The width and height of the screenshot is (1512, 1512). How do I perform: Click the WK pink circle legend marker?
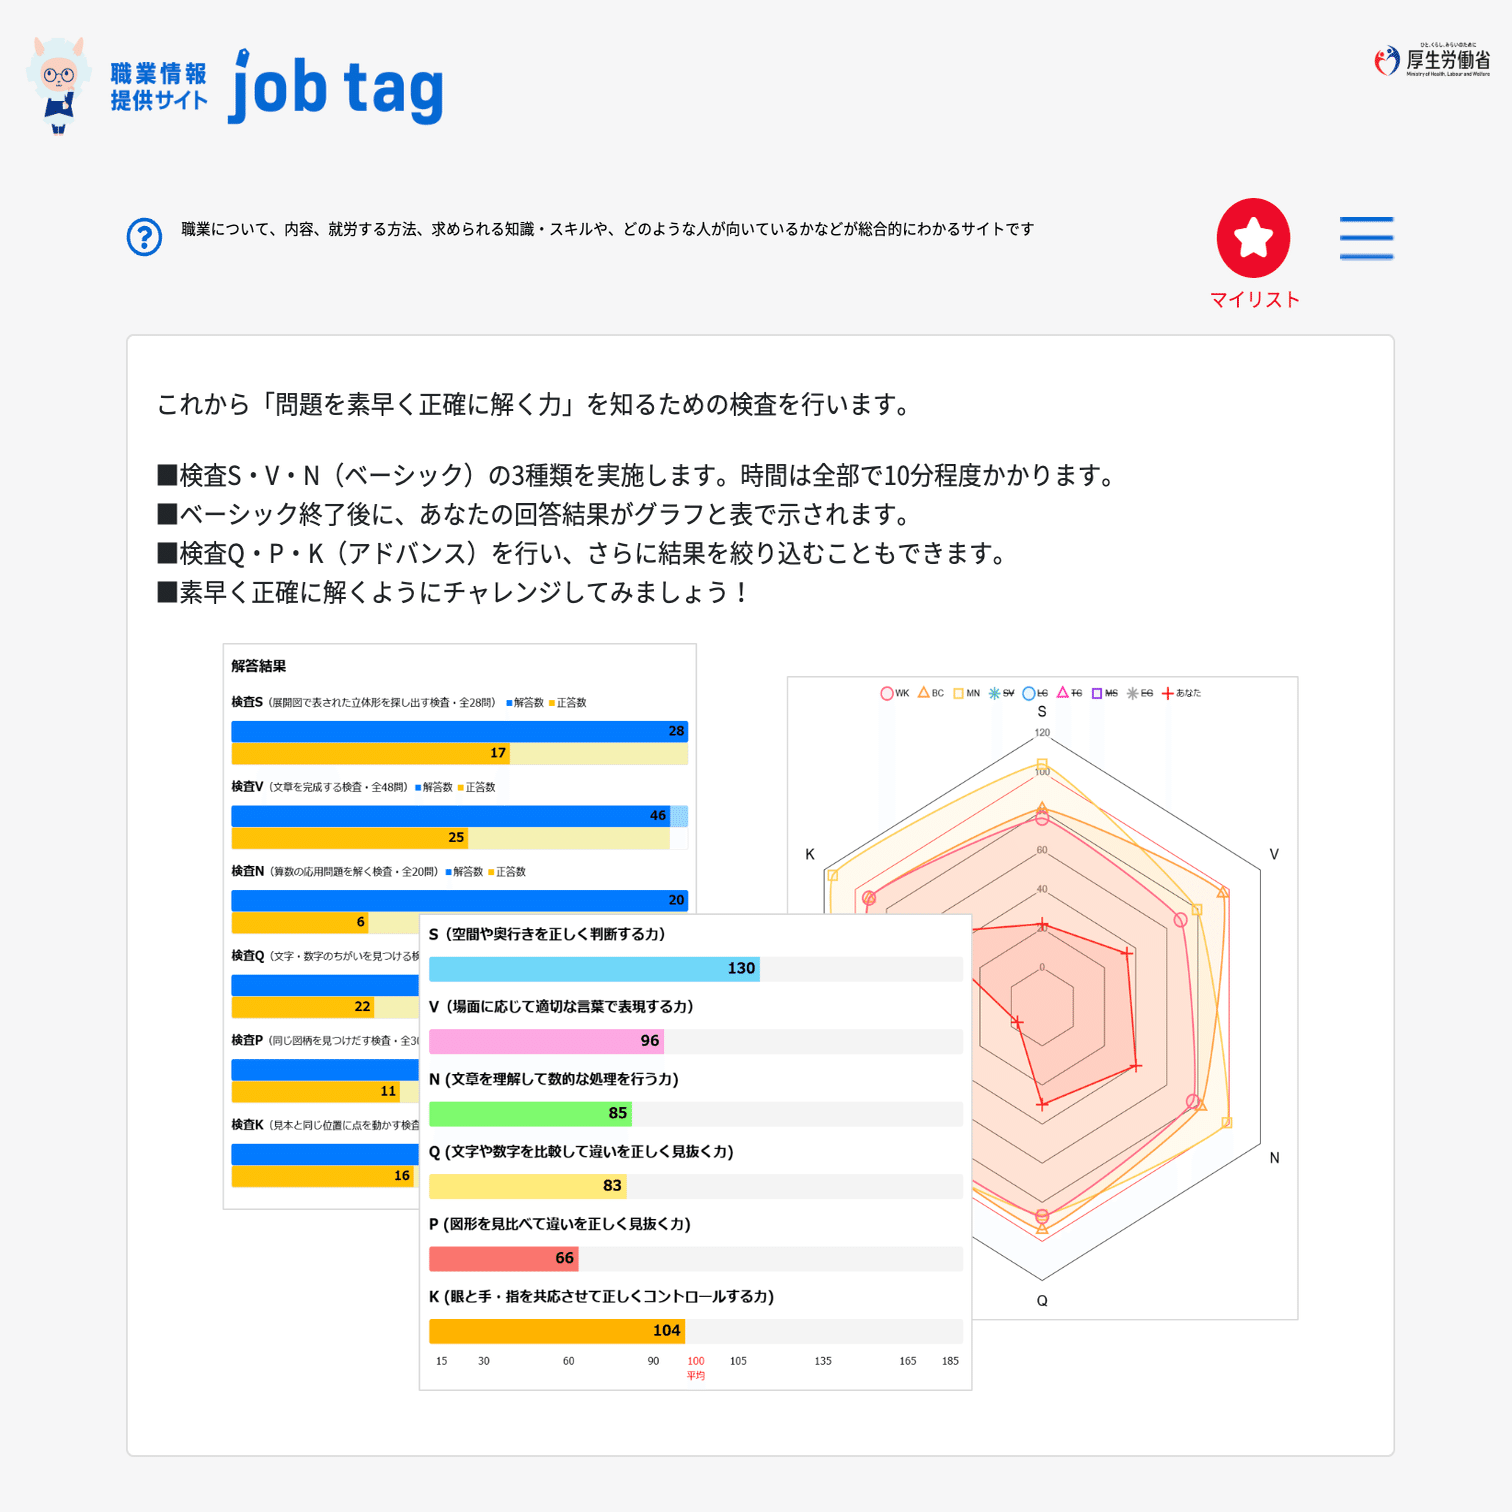(886, 693)
